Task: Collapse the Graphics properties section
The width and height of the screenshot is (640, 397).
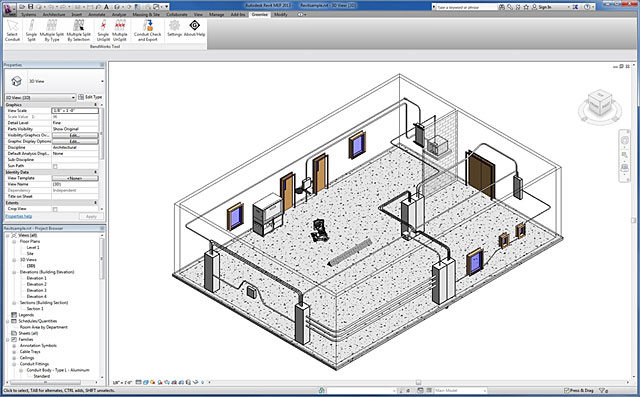Action: click(x=96, y=105)
